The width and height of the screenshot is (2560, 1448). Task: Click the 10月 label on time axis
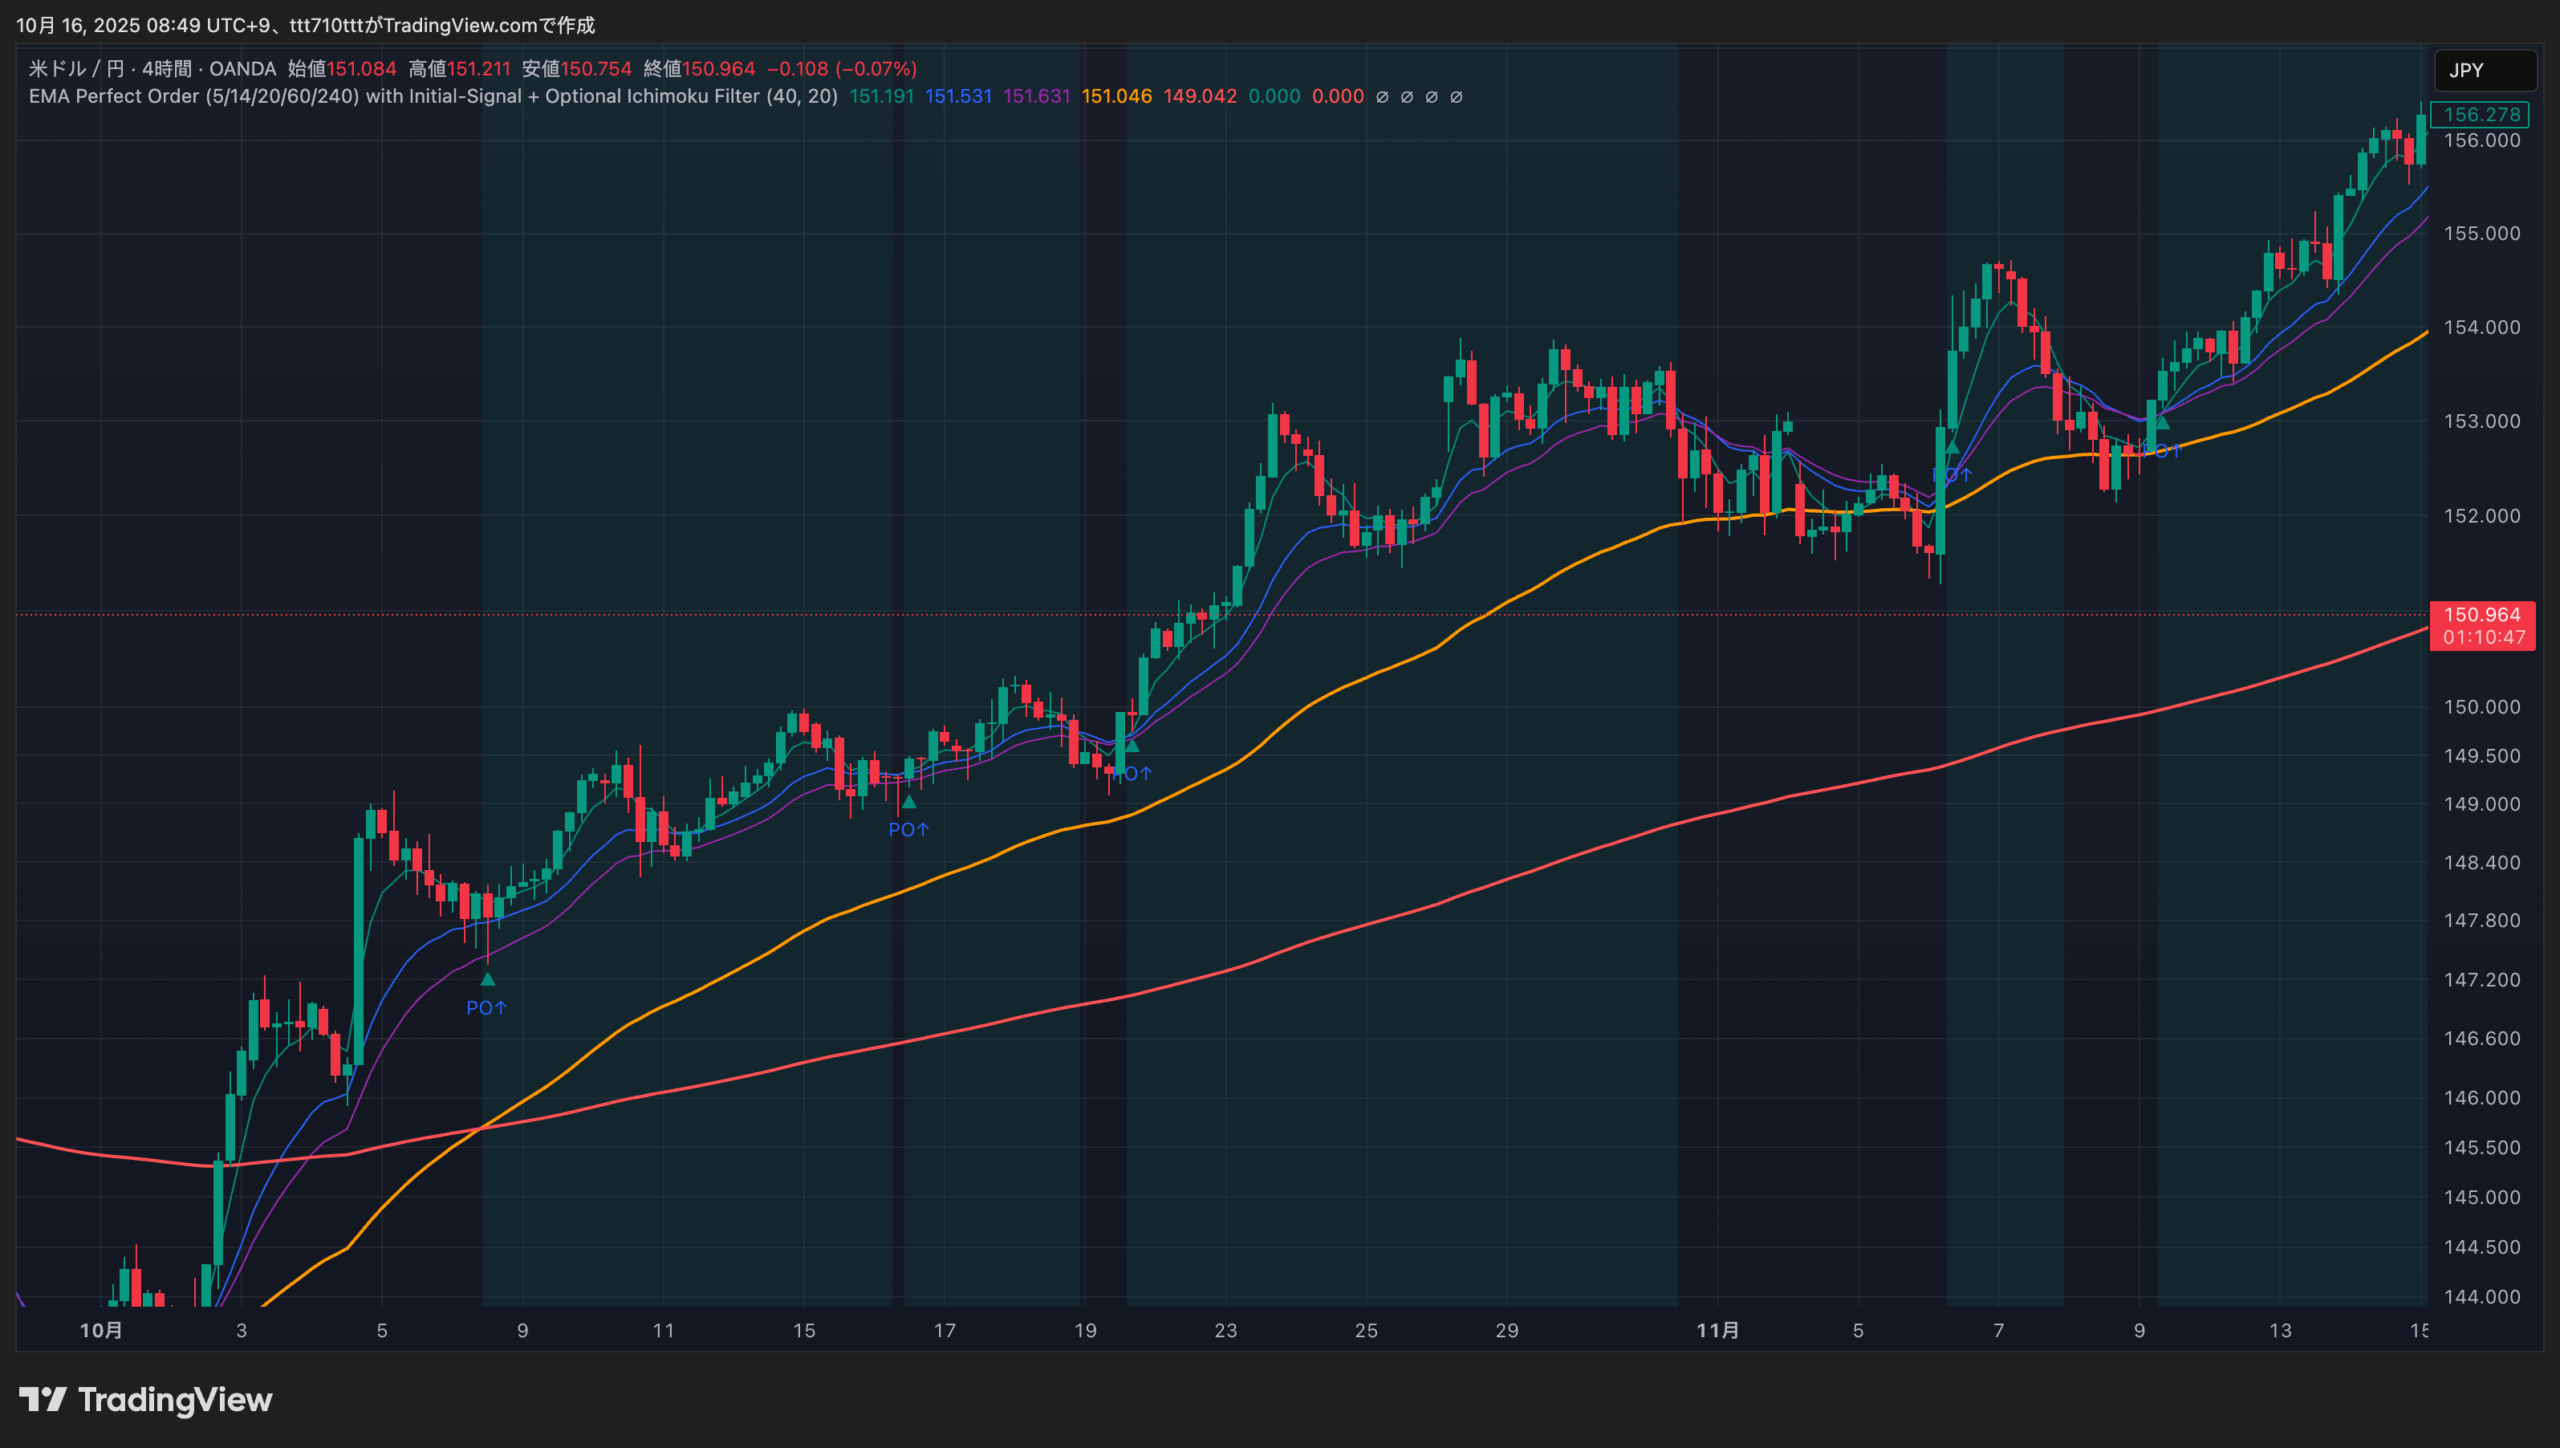point(101,1330)
